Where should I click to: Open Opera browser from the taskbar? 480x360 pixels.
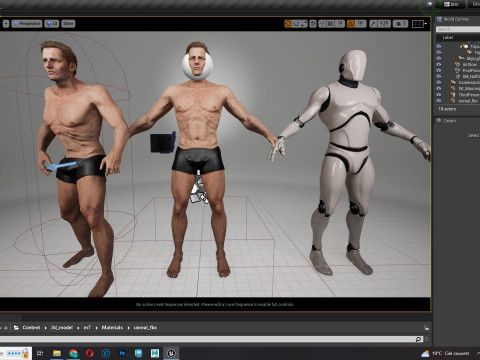click(x=89, y=353)
